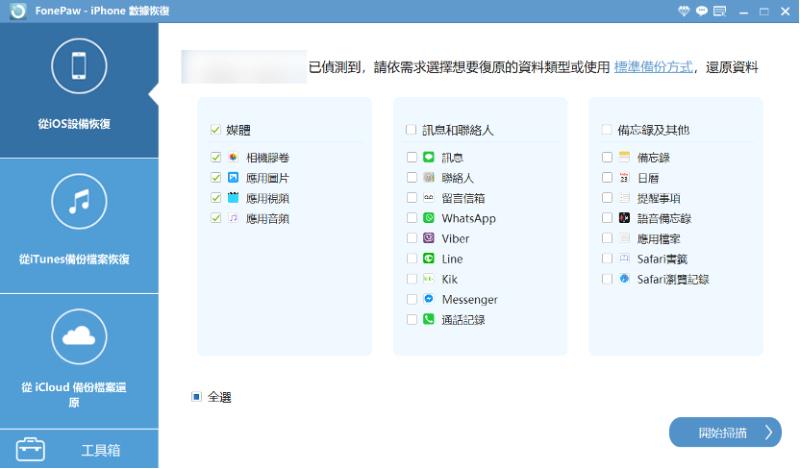
Task: Open the 標準備份方式 link
Action: coord(653,67)
